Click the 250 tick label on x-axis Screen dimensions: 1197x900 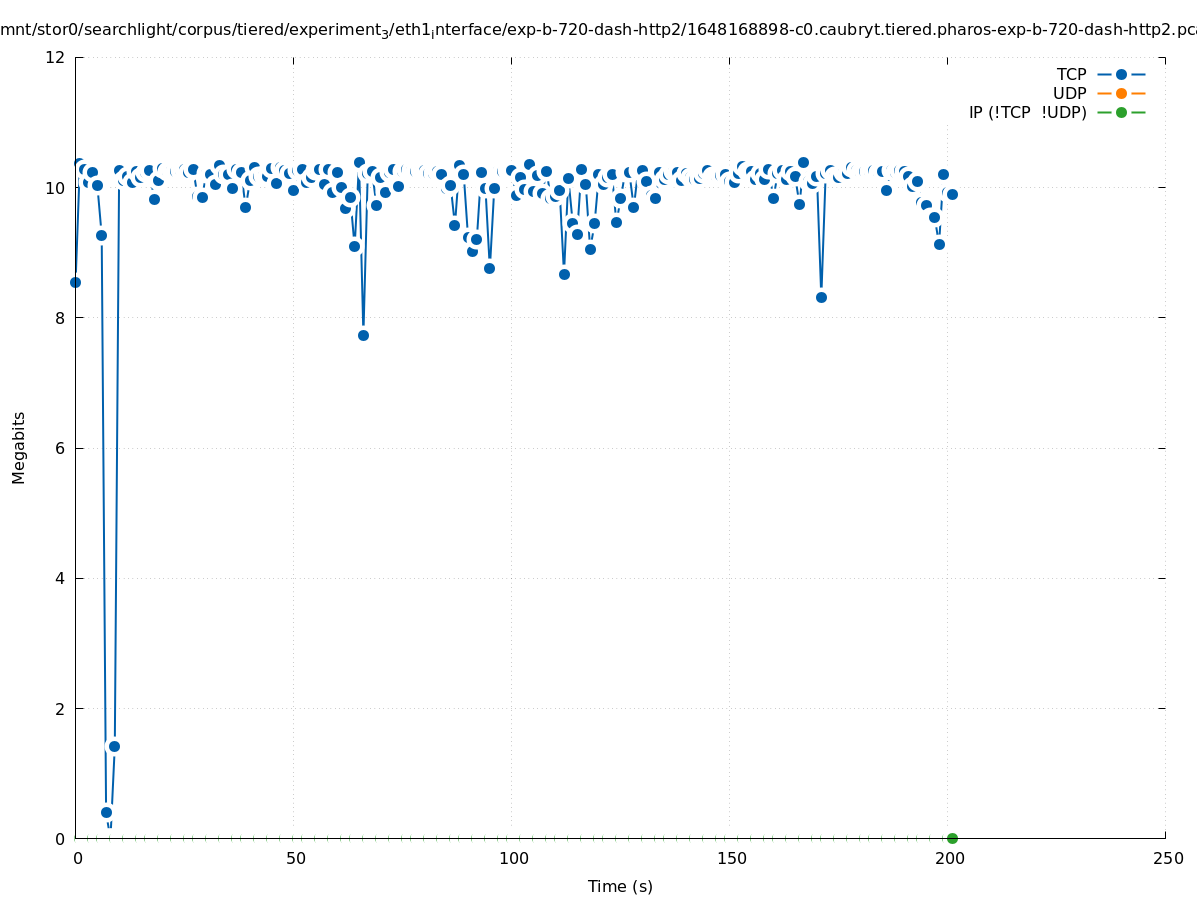(x=1167, y=858)
